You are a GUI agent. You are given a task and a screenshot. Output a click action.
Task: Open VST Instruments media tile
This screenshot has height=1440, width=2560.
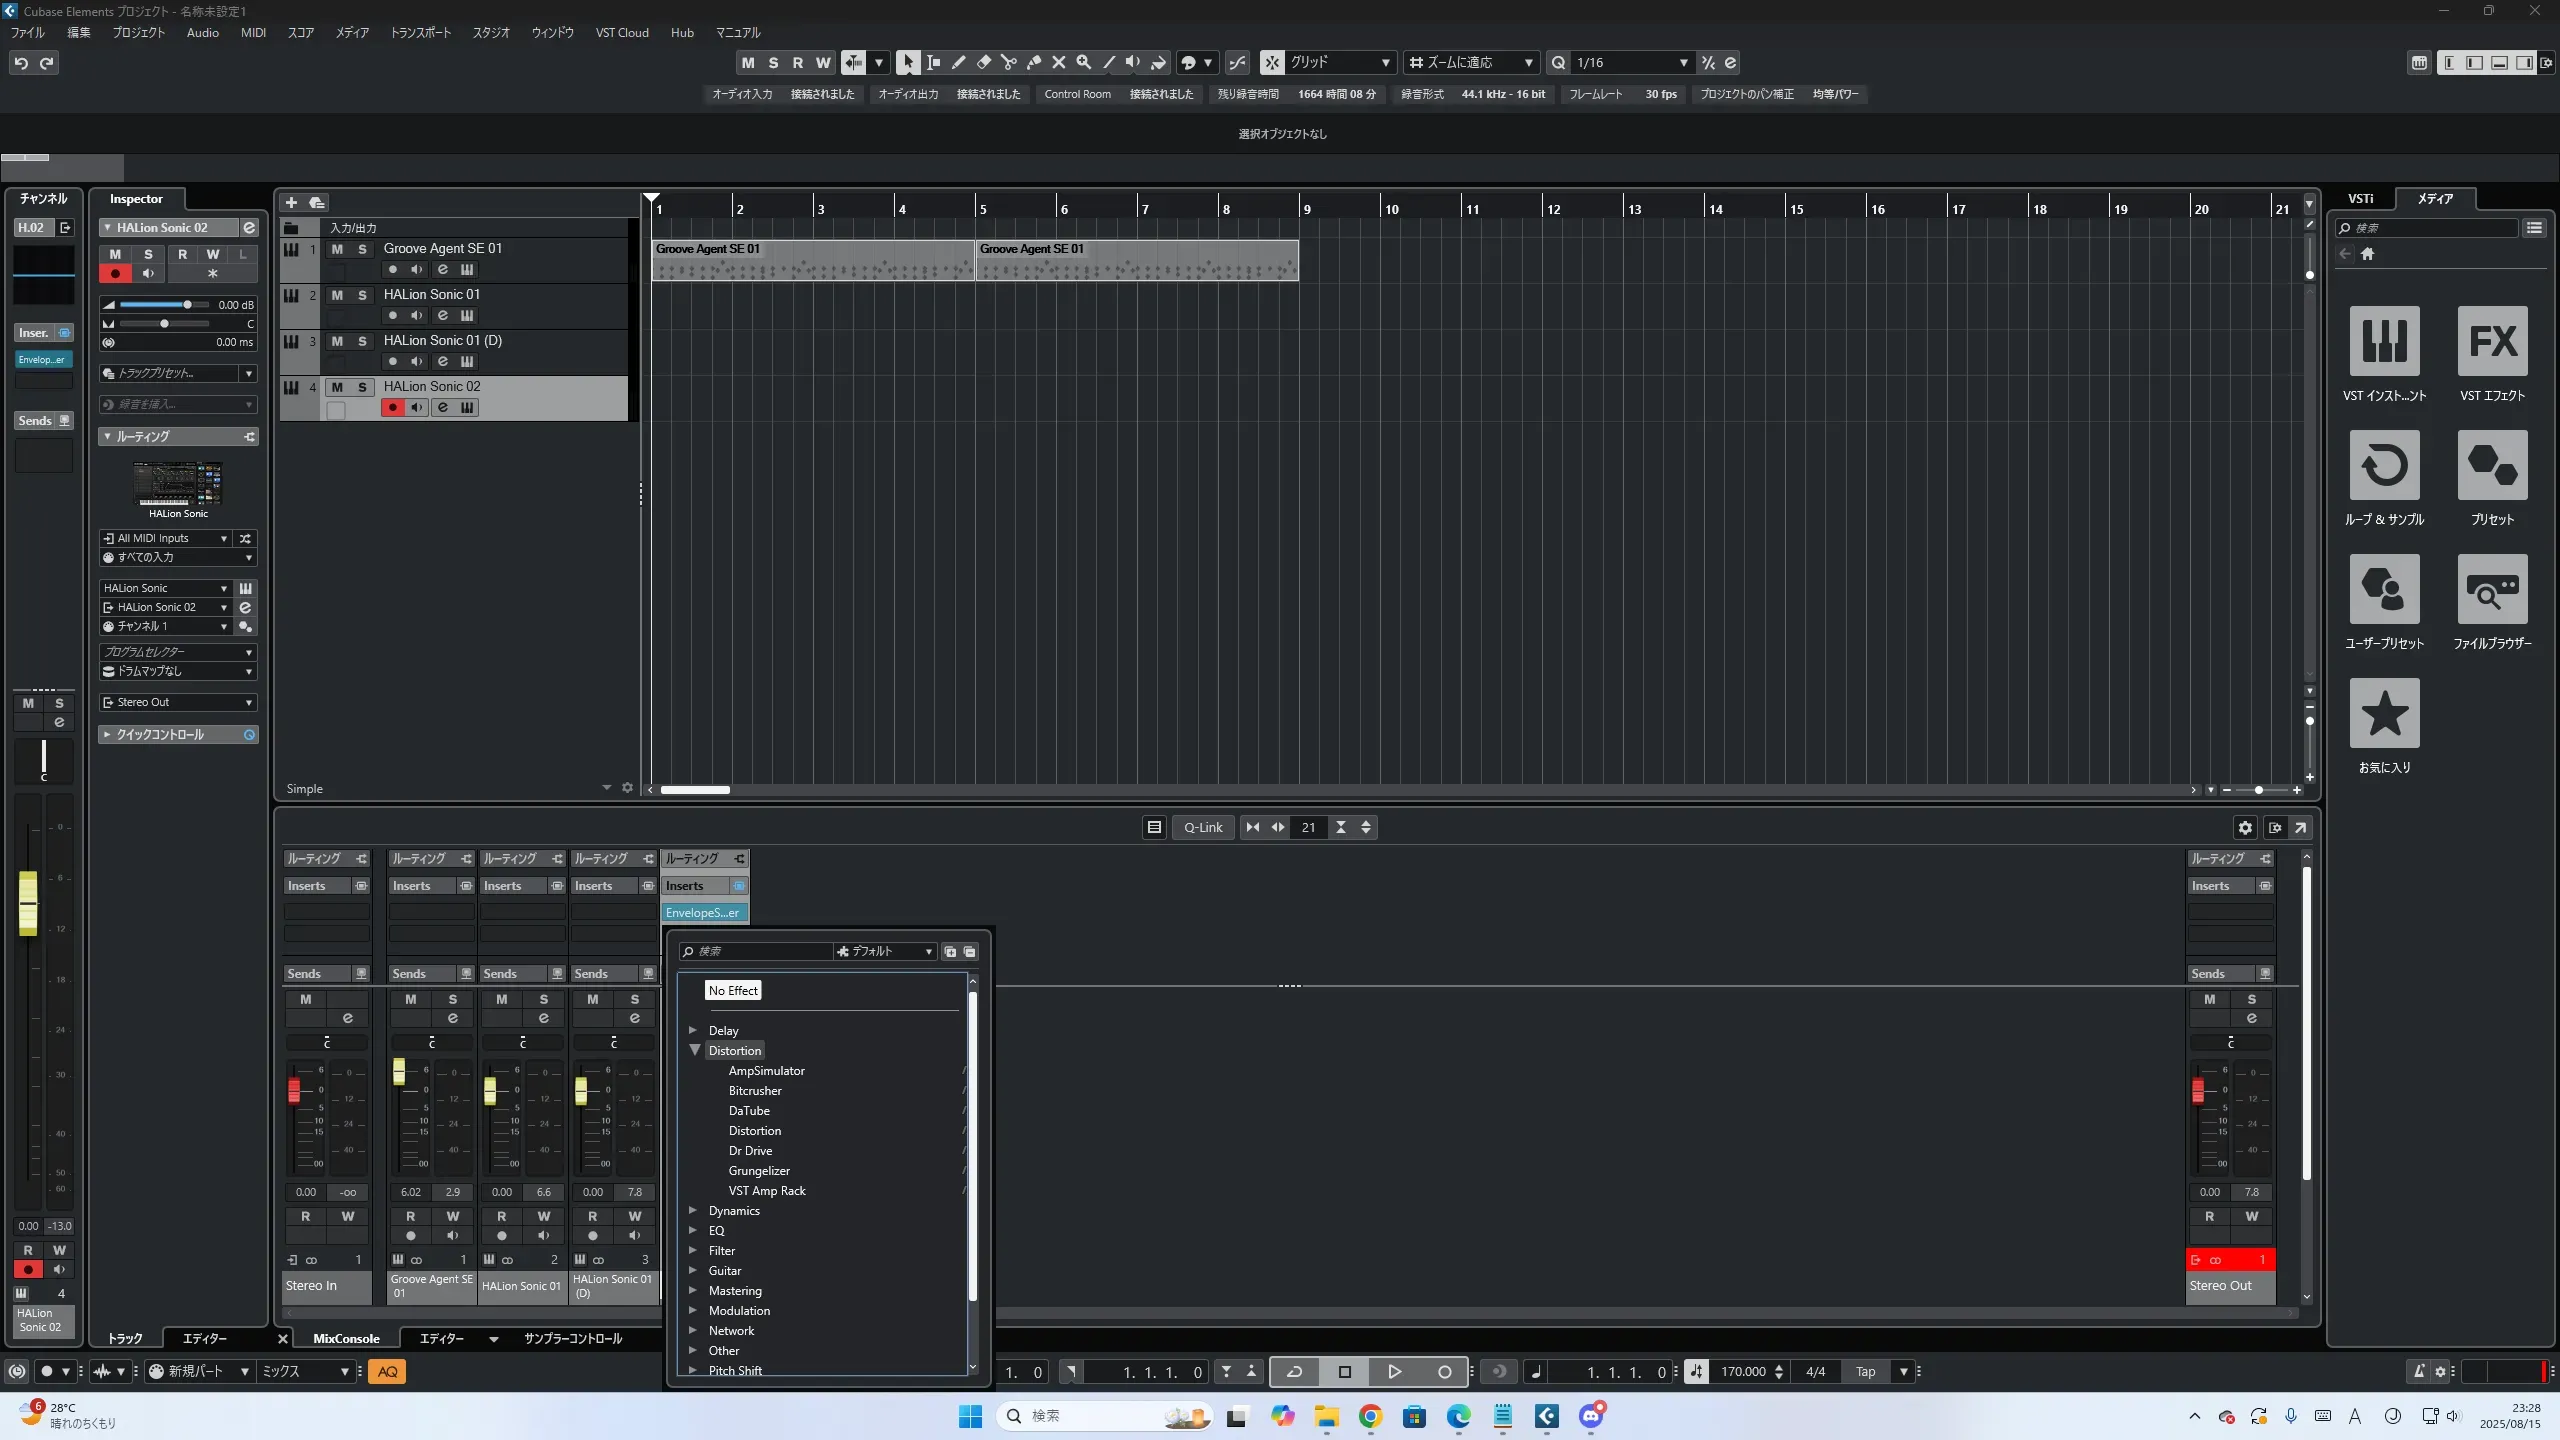2384,342
